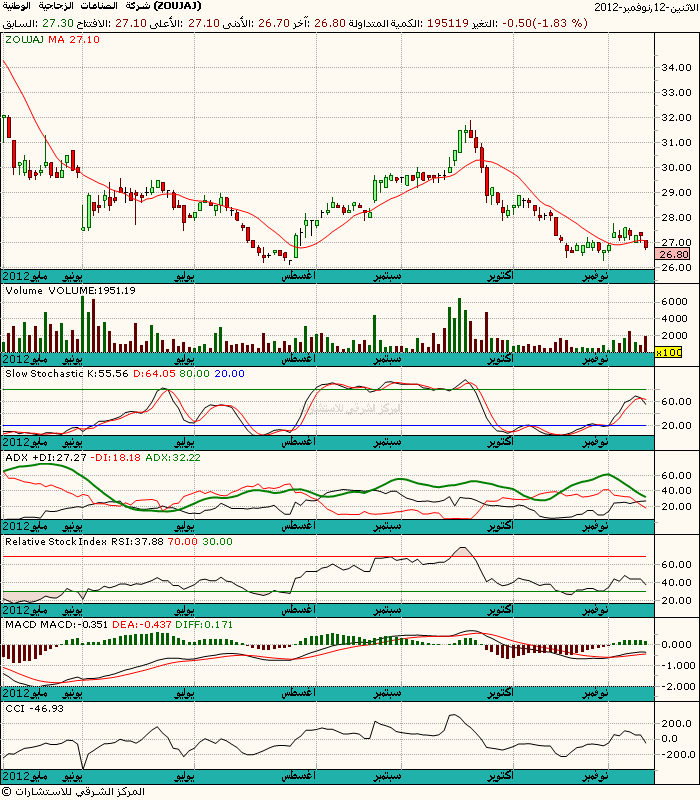This screenshot has width=700, height=800.
Task: Select the الأدنى low value 26.70
Action: coord(274,23)
